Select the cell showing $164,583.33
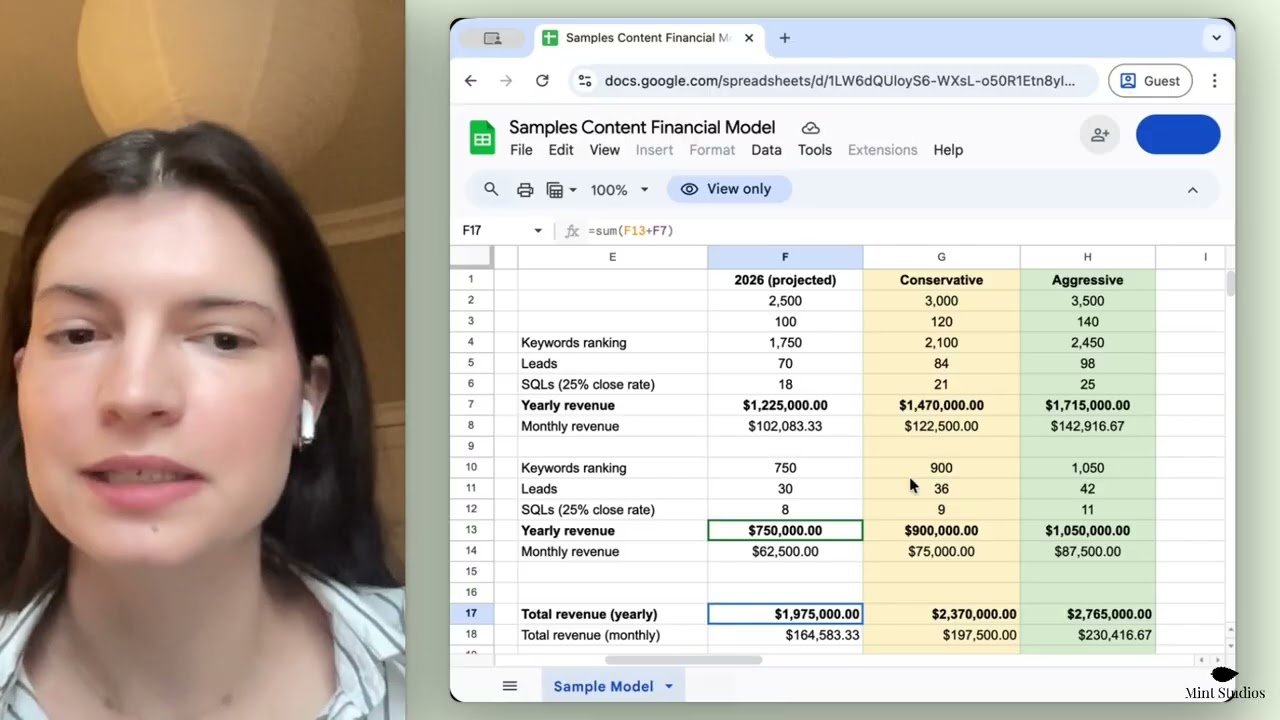 (x=785, y=635)
